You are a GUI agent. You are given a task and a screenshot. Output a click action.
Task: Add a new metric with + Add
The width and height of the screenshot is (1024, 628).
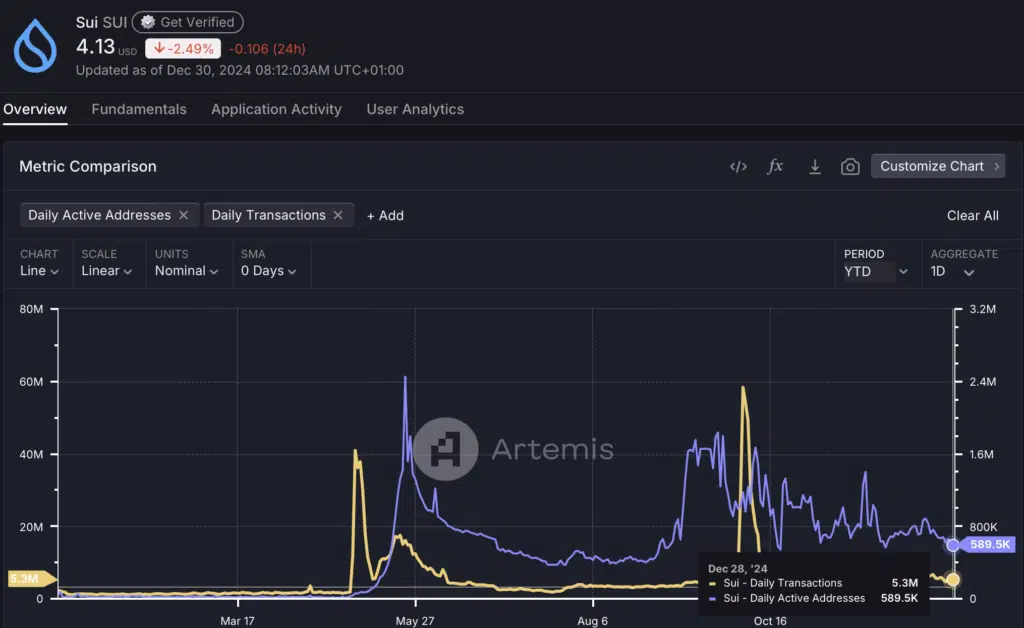coord(385,215)
